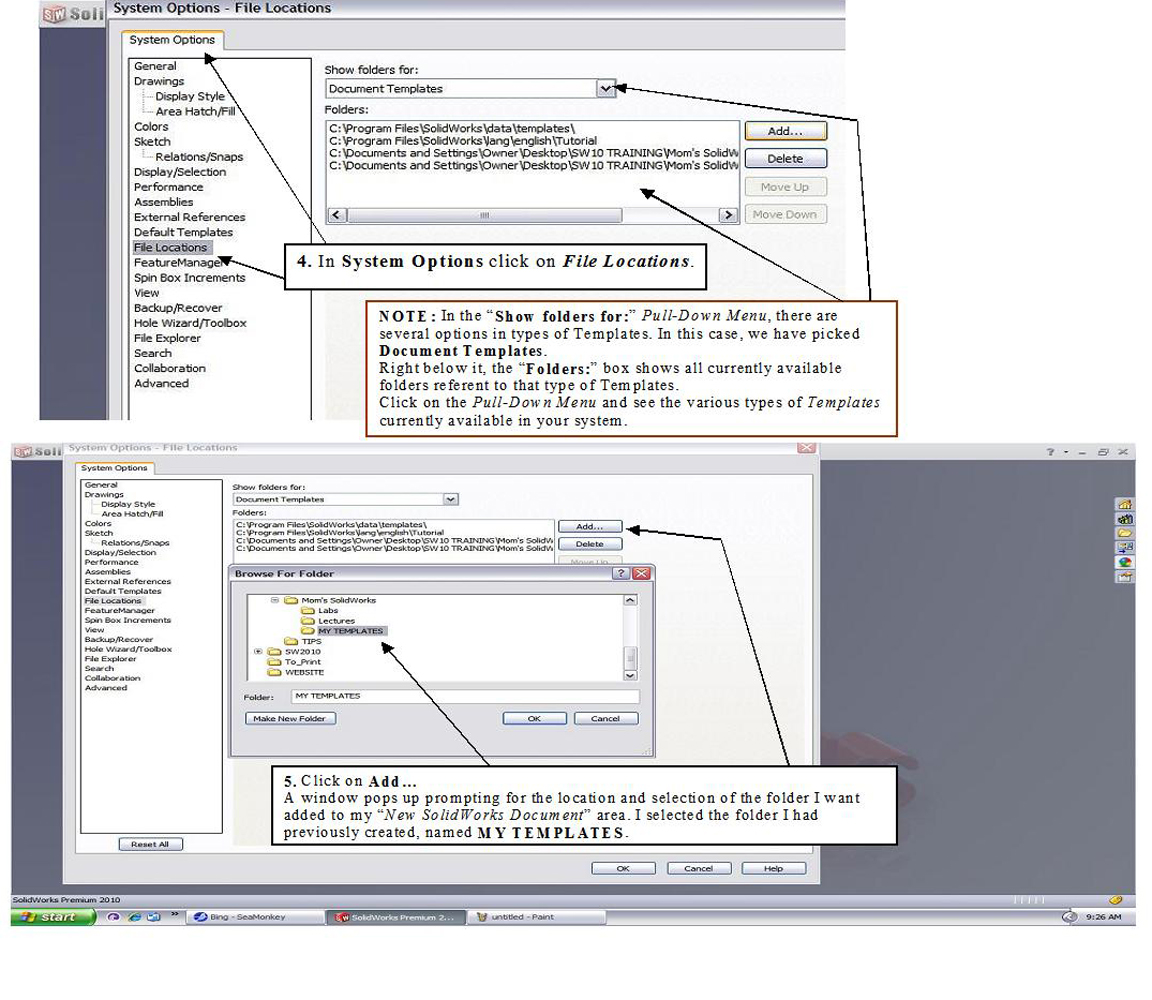The image size is (1152, 1000).
Task: Open the Custom Properties task pane
Action: tap(1124, 576)
